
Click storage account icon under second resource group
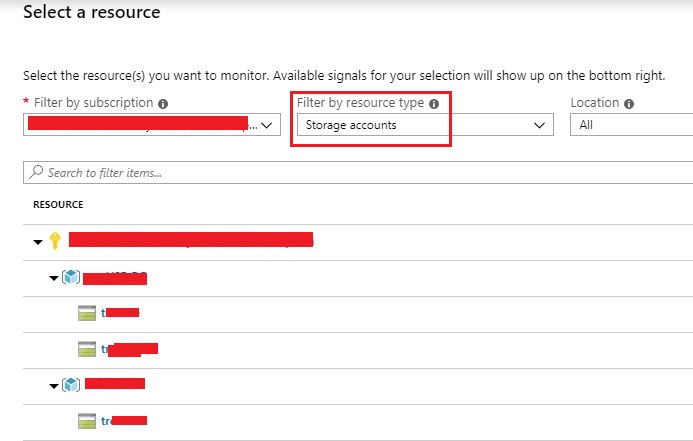click(87, 421)
